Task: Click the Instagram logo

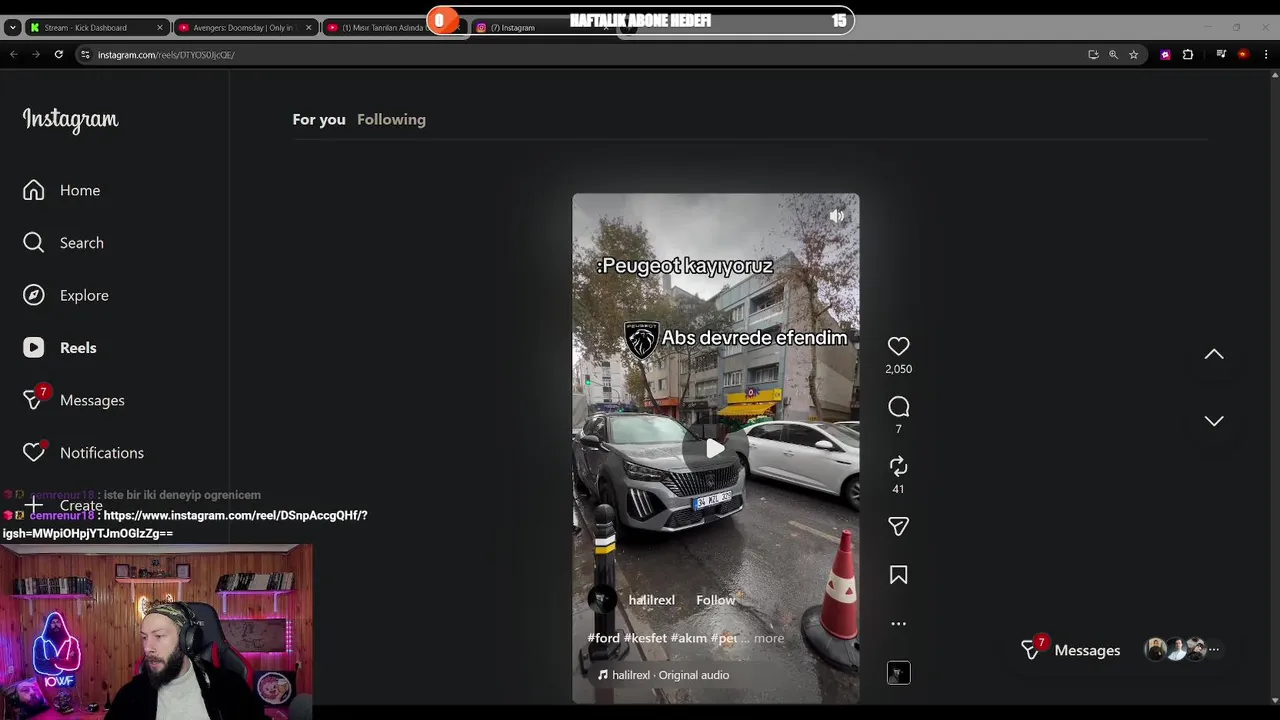Action: tap(70, 120)
